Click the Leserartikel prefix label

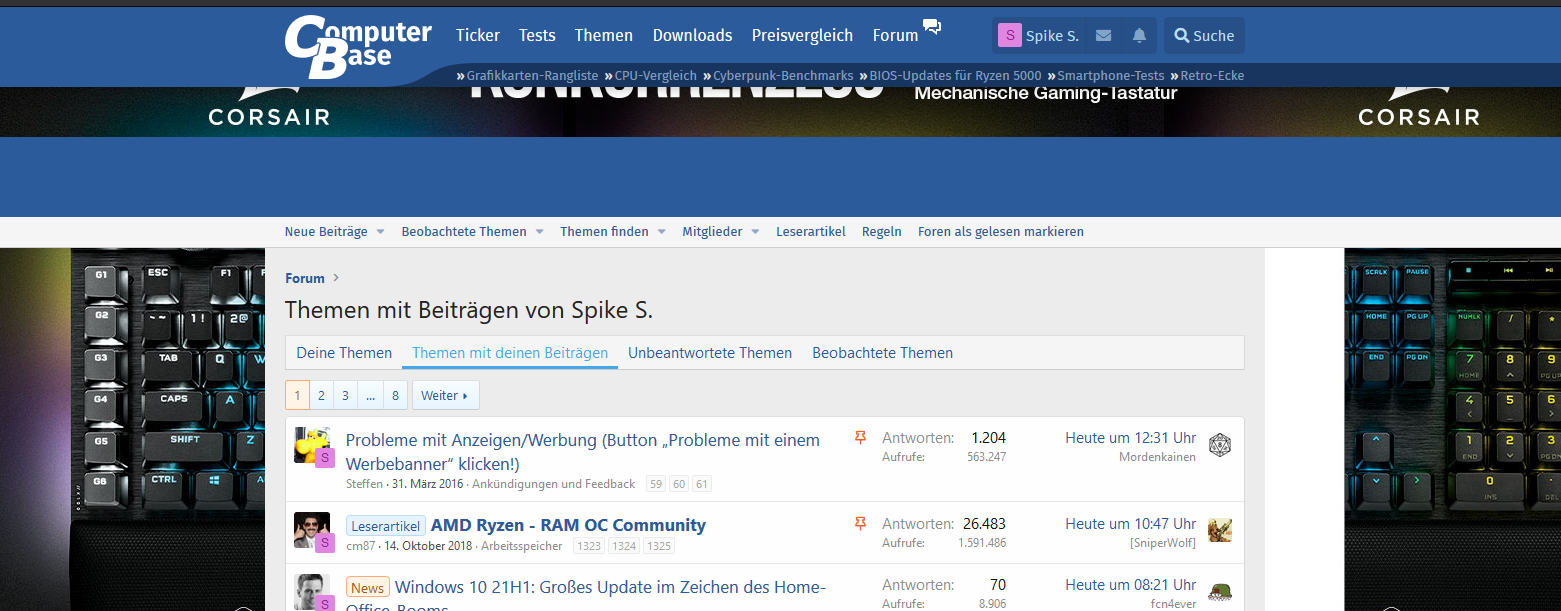[386, 526]
